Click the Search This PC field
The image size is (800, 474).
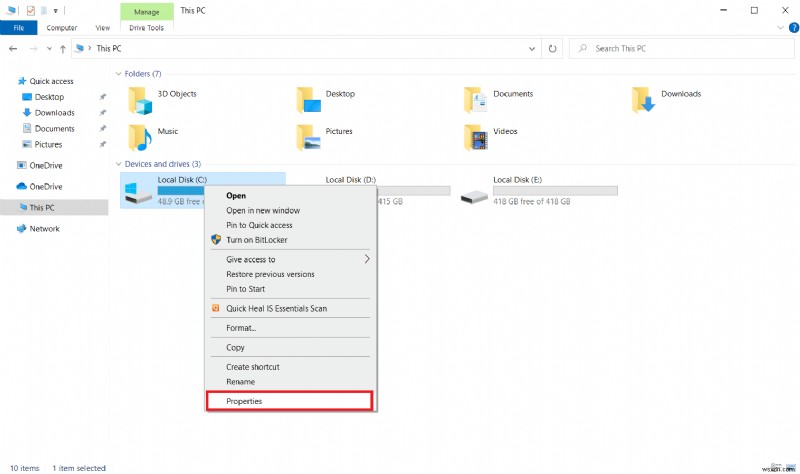682,49
